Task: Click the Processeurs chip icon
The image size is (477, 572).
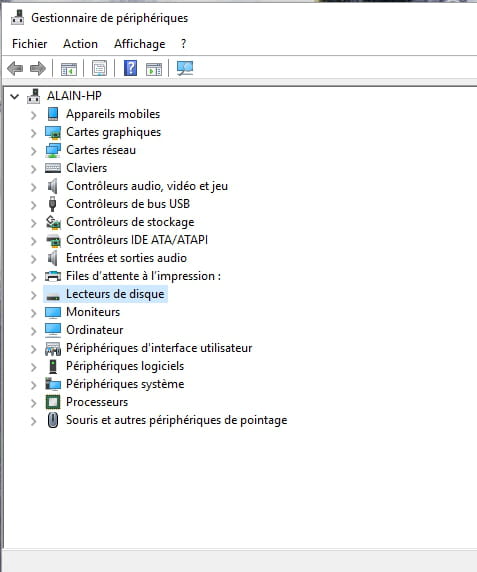Action: click(x=53, y=402)
